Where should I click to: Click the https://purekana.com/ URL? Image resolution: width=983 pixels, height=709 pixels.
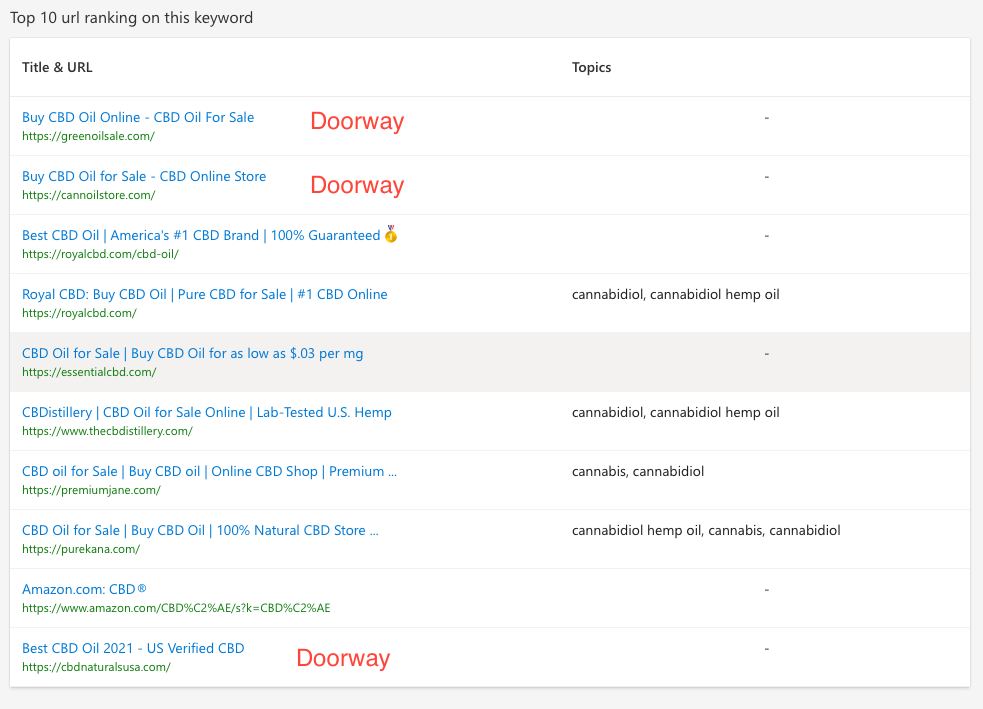tap(81, 549)
